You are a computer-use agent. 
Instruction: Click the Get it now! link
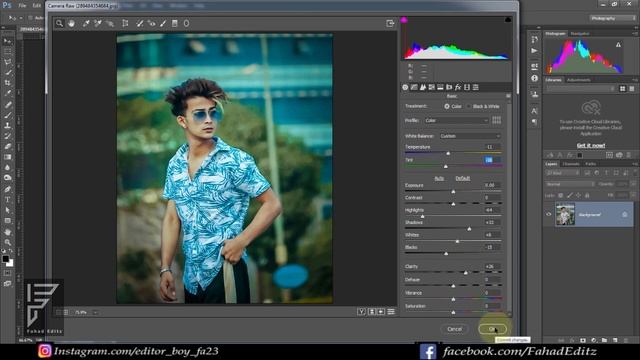pos(591,146)
